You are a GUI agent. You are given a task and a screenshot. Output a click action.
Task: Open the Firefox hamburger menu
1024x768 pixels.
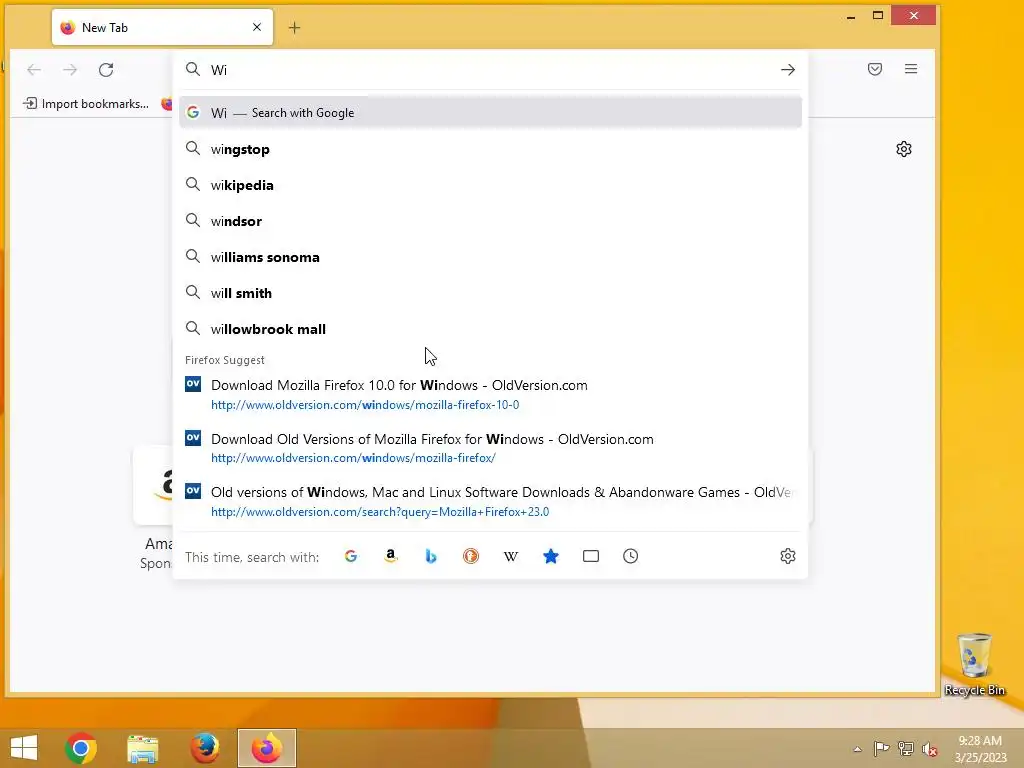[911, 69]
